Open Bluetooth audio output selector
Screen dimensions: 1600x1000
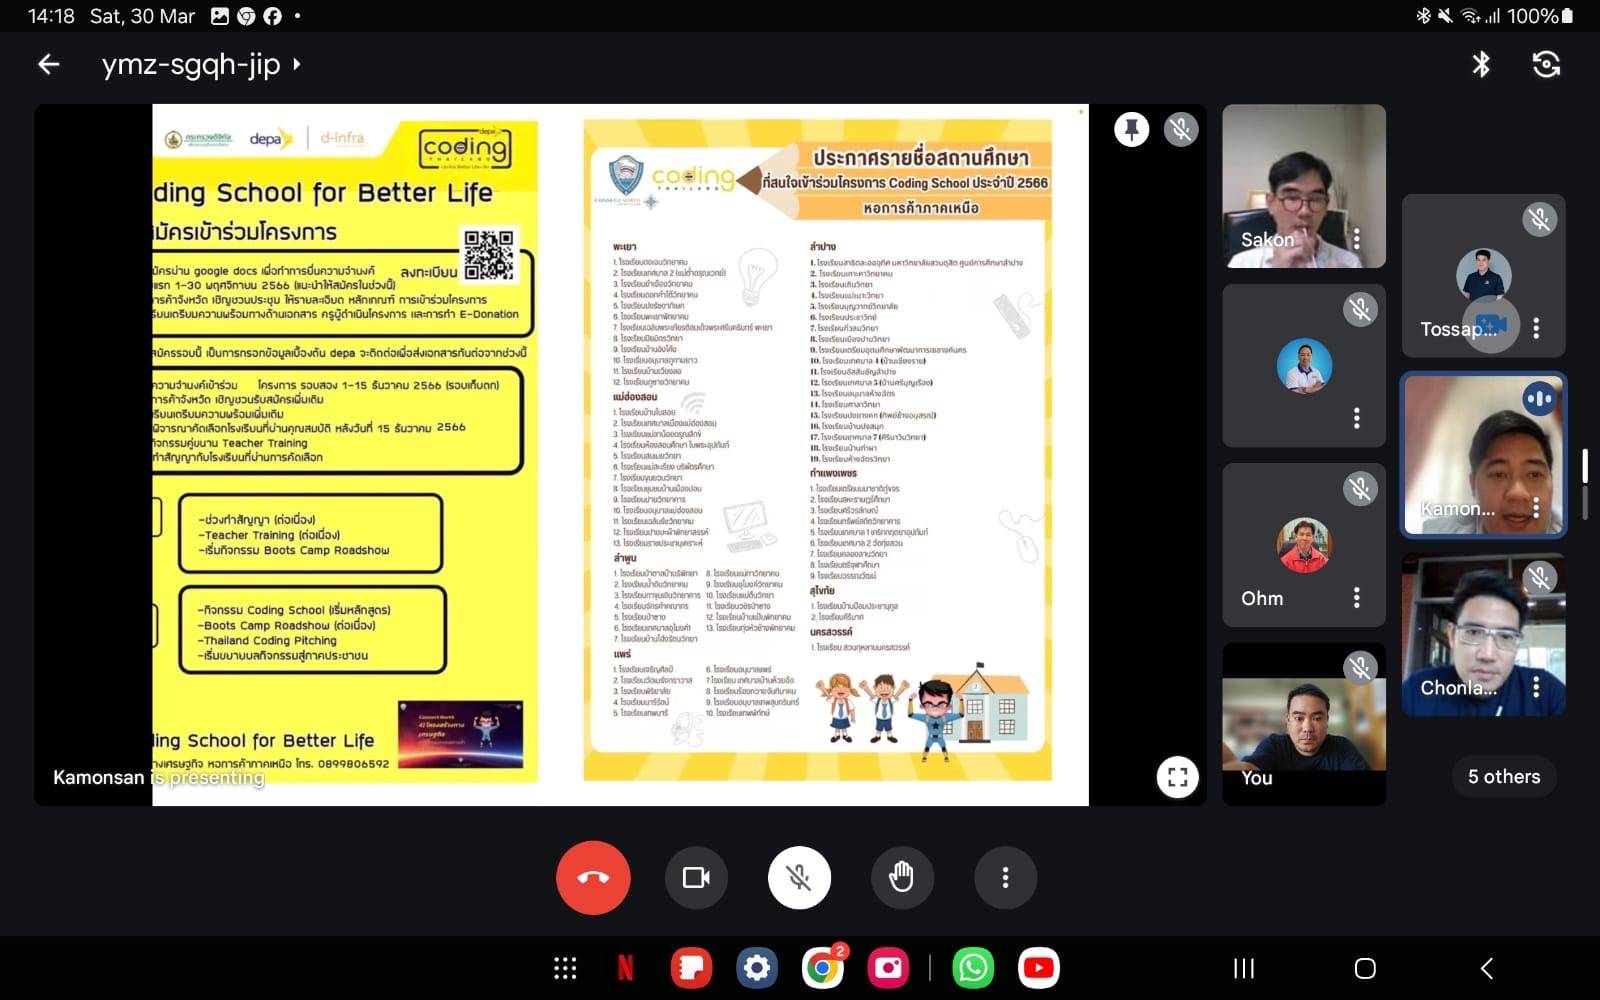1481,65
